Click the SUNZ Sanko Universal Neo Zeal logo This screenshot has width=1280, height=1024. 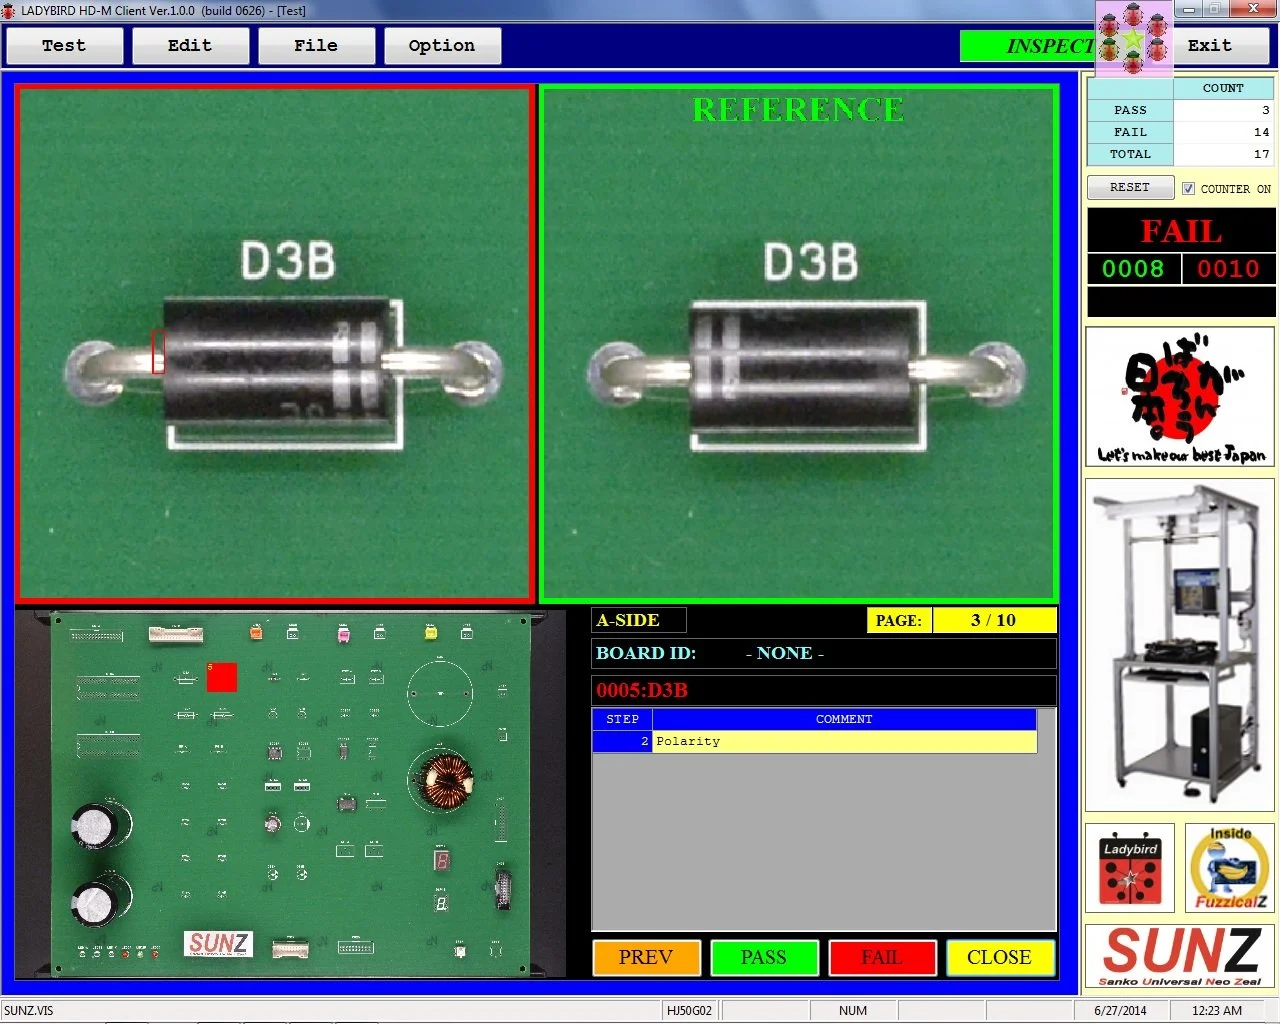[x=1180, y=956]
